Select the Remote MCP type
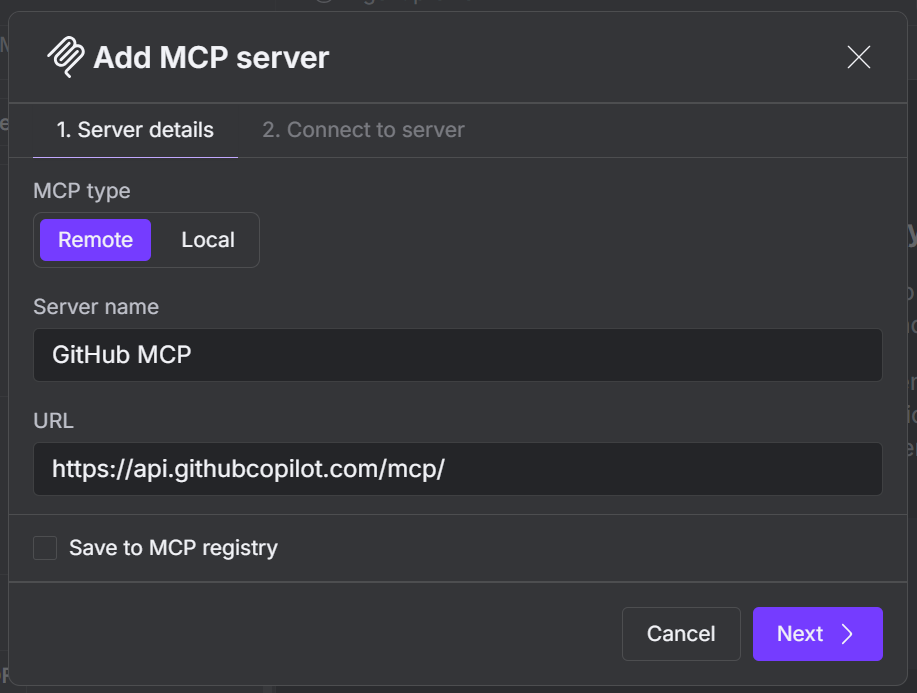The width and height of the screenshot is (917, 693). pyautogui.click(x=94, y=240)
